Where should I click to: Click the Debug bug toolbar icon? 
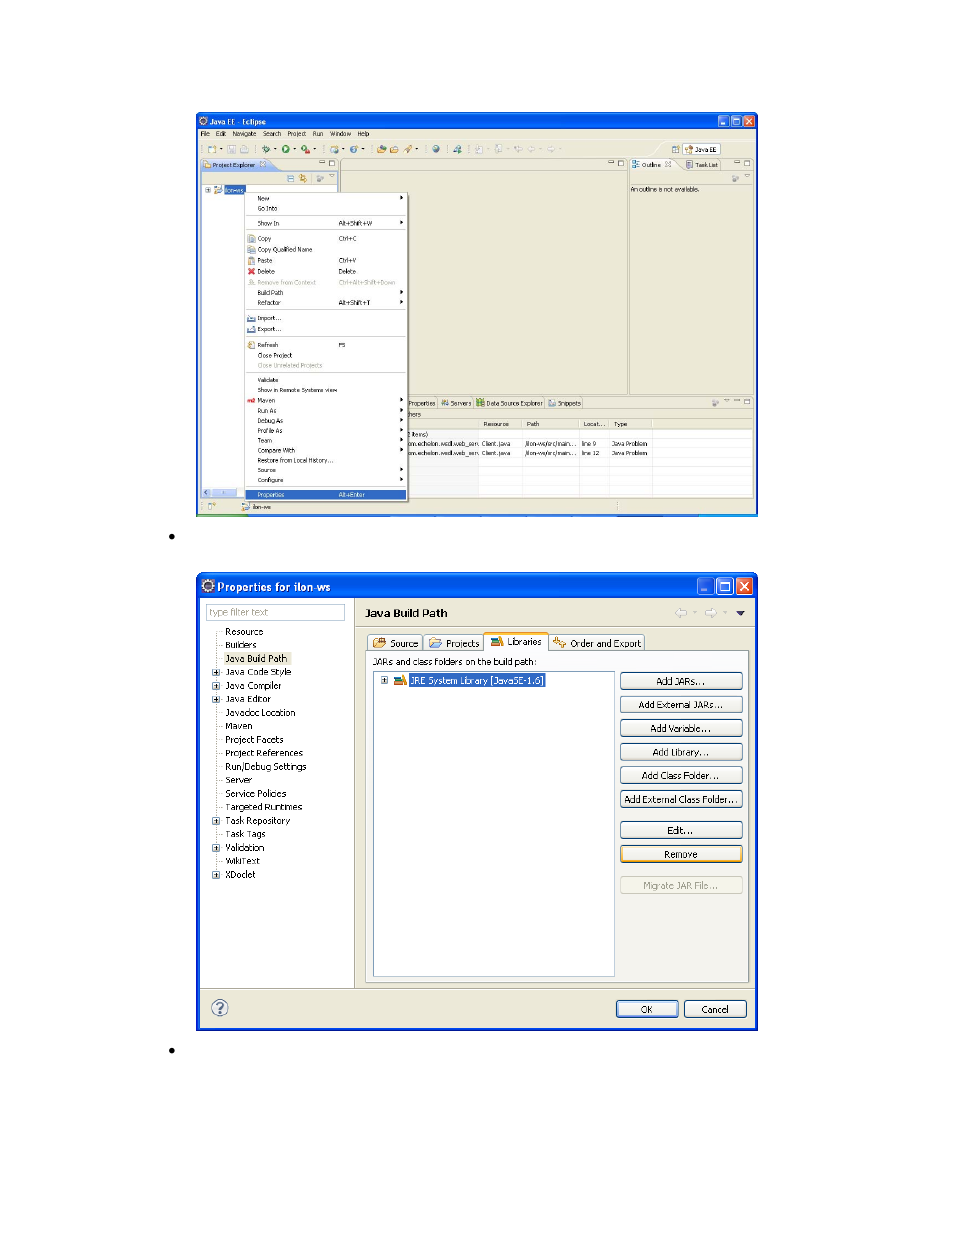click(266, 149)
